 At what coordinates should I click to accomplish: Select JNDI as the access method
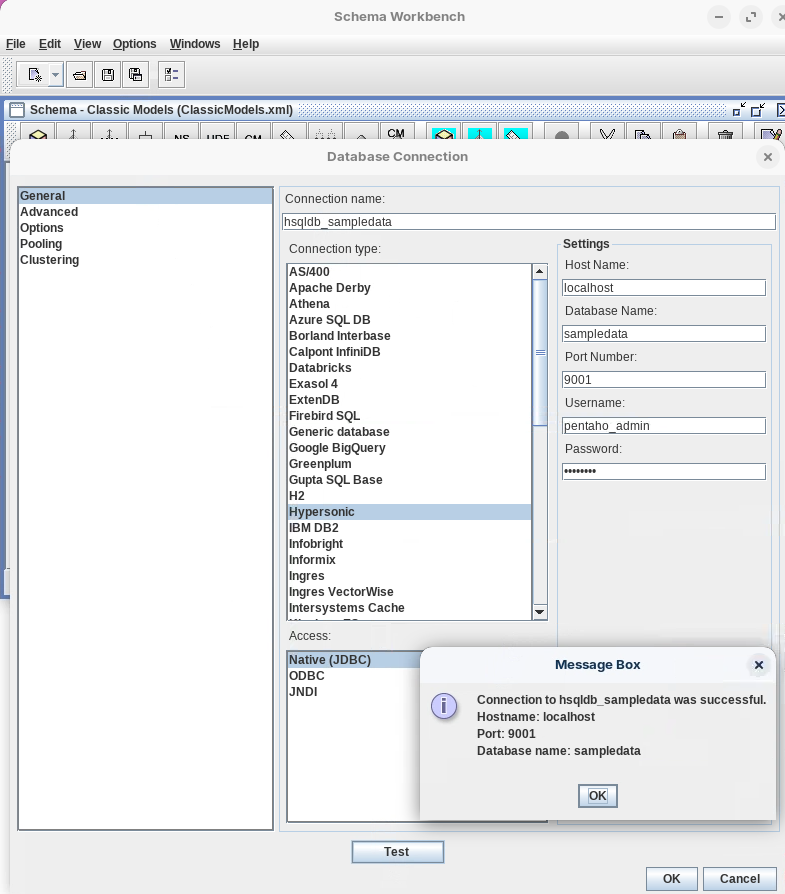click(303, 692)
